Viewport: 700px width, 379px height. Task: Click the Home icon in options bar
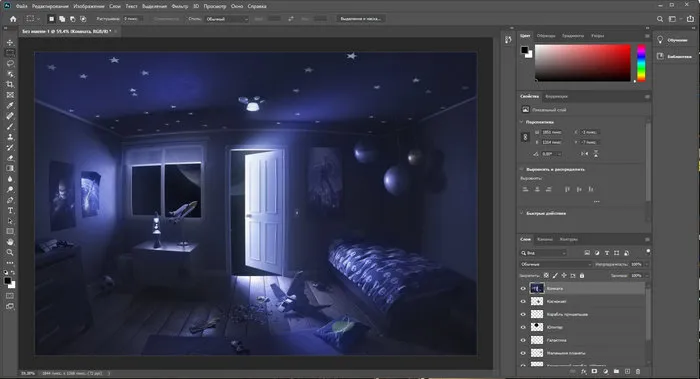tap(13, 19)
